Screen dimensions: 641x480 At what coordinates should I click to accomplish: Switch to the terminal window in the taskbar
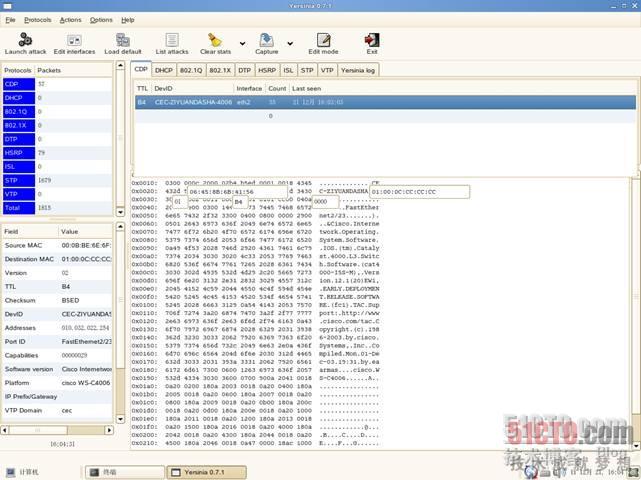click(x=125, y=472)
